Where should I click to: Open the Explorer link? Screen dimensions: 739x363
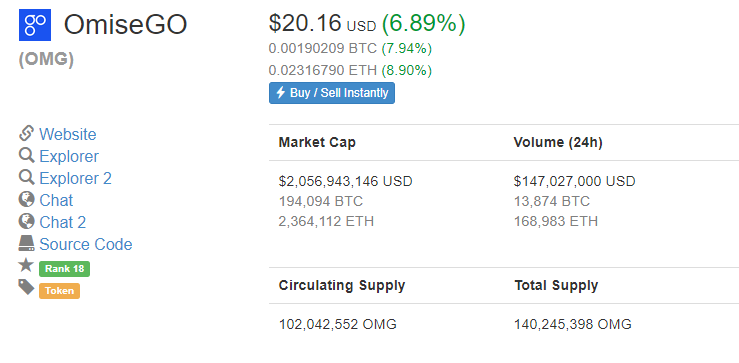pyautogui.click(x=69, y=157)
